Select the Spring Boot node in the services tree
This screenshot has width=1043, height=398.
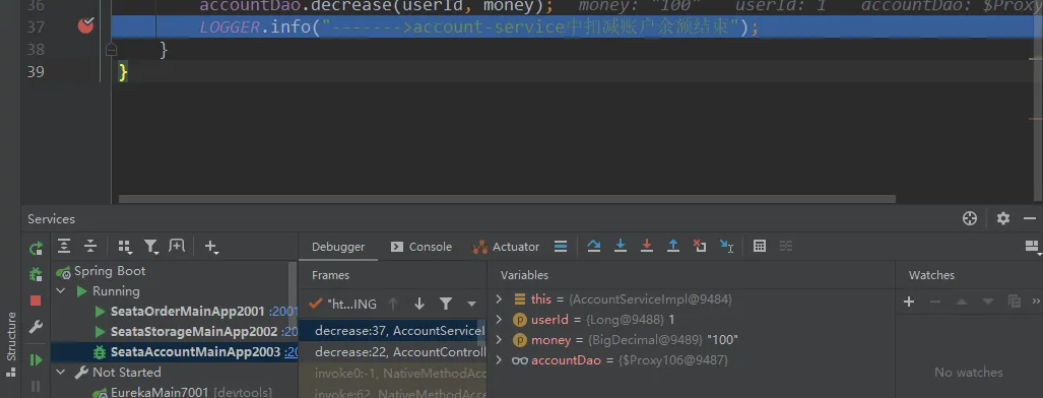[x=109, y=271]
